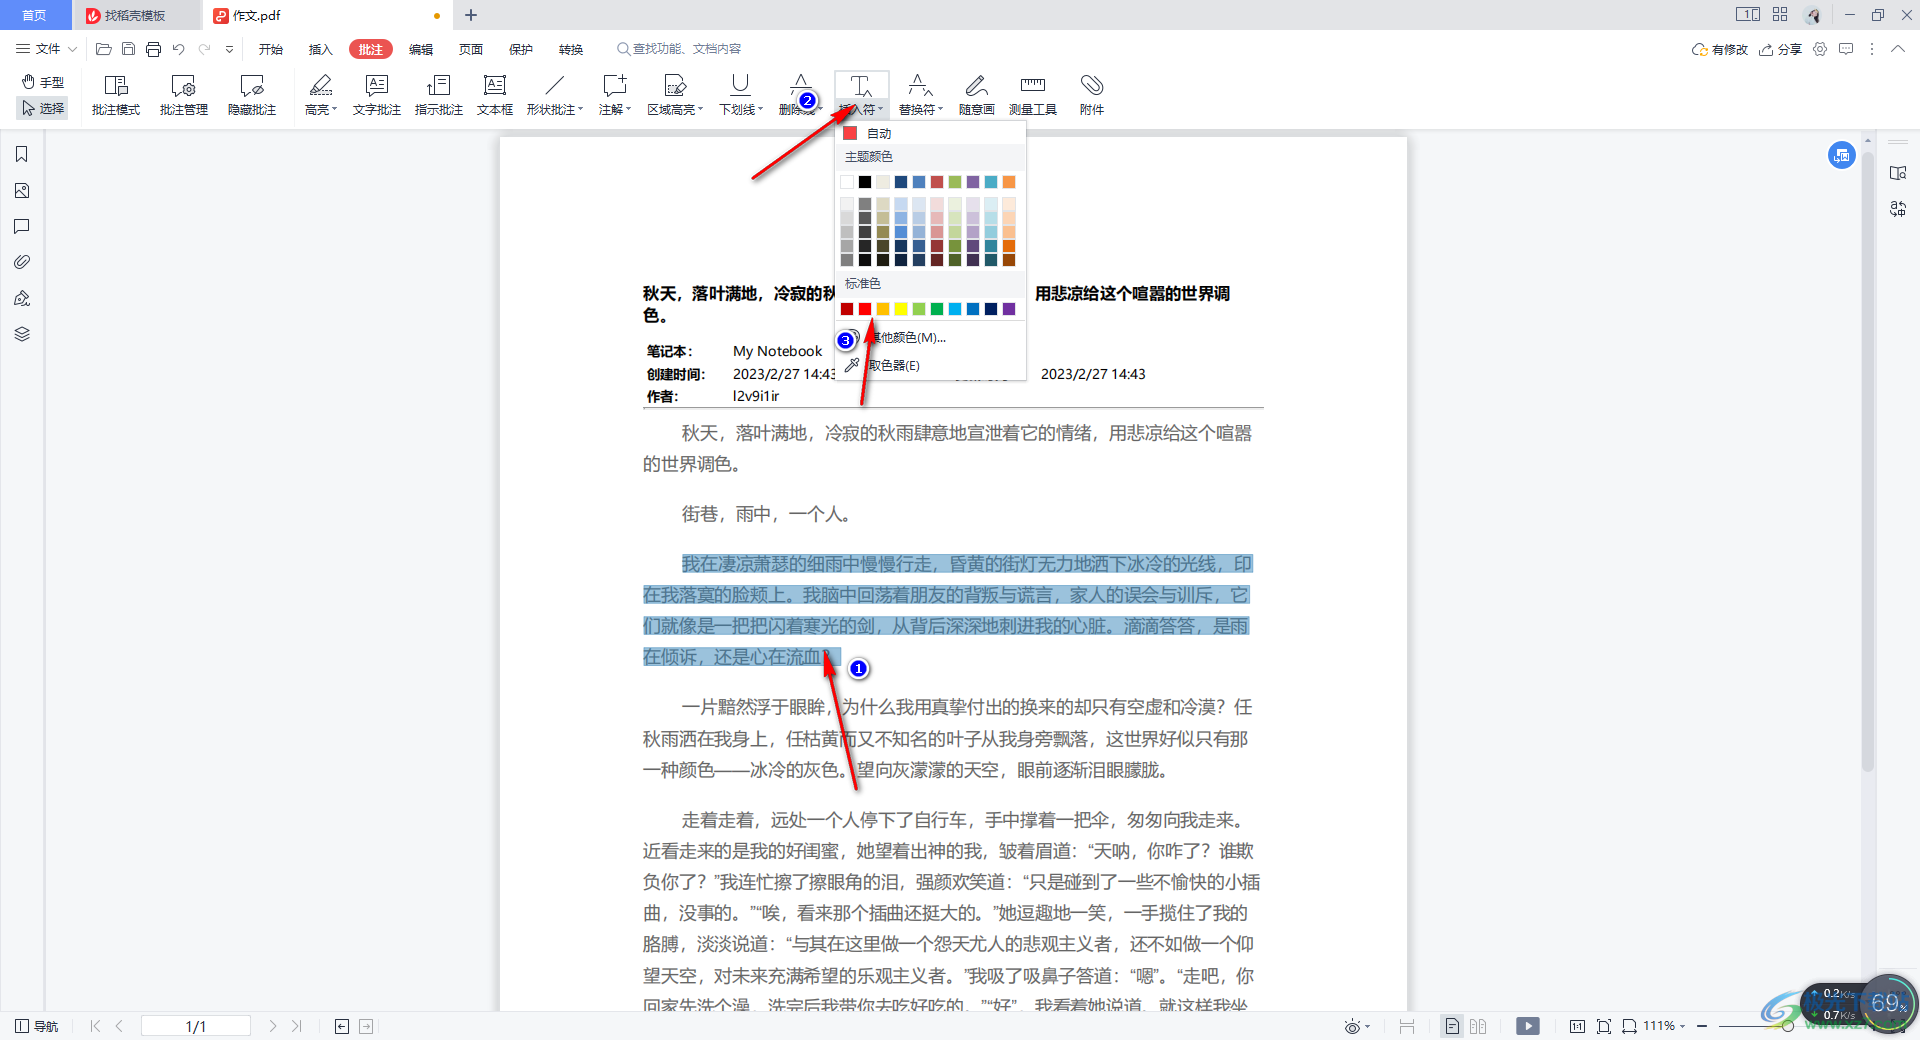
Task: Set actual size 1:1 zoom
Action: coord(1577,1026)
